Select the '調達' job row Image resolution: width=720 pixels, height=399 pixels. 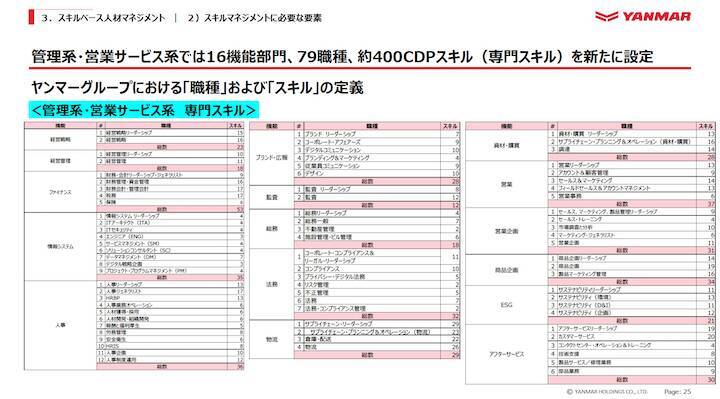pos(632,149)
